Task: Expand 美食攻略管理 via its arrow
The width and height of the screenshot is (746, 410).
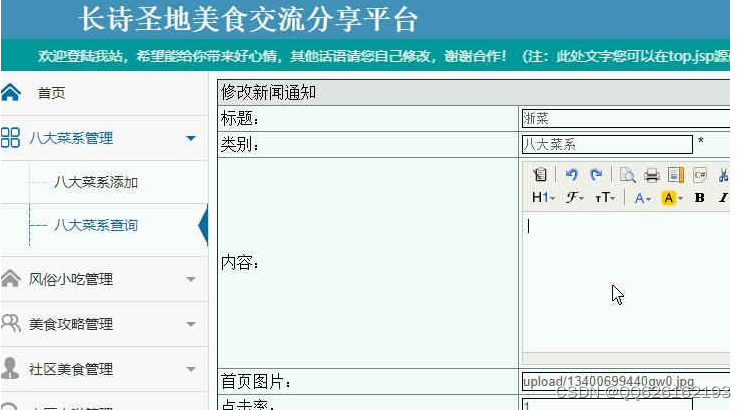Action: pos(191,324)
